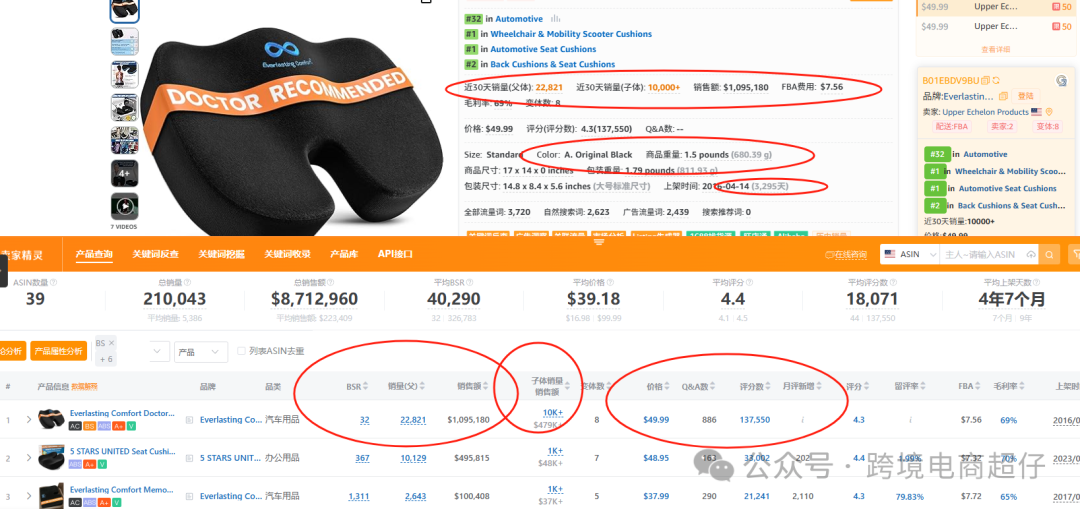1080x509 pixels.
Task: Switch to 关键词收录 tab
Action: click(287, 254)
